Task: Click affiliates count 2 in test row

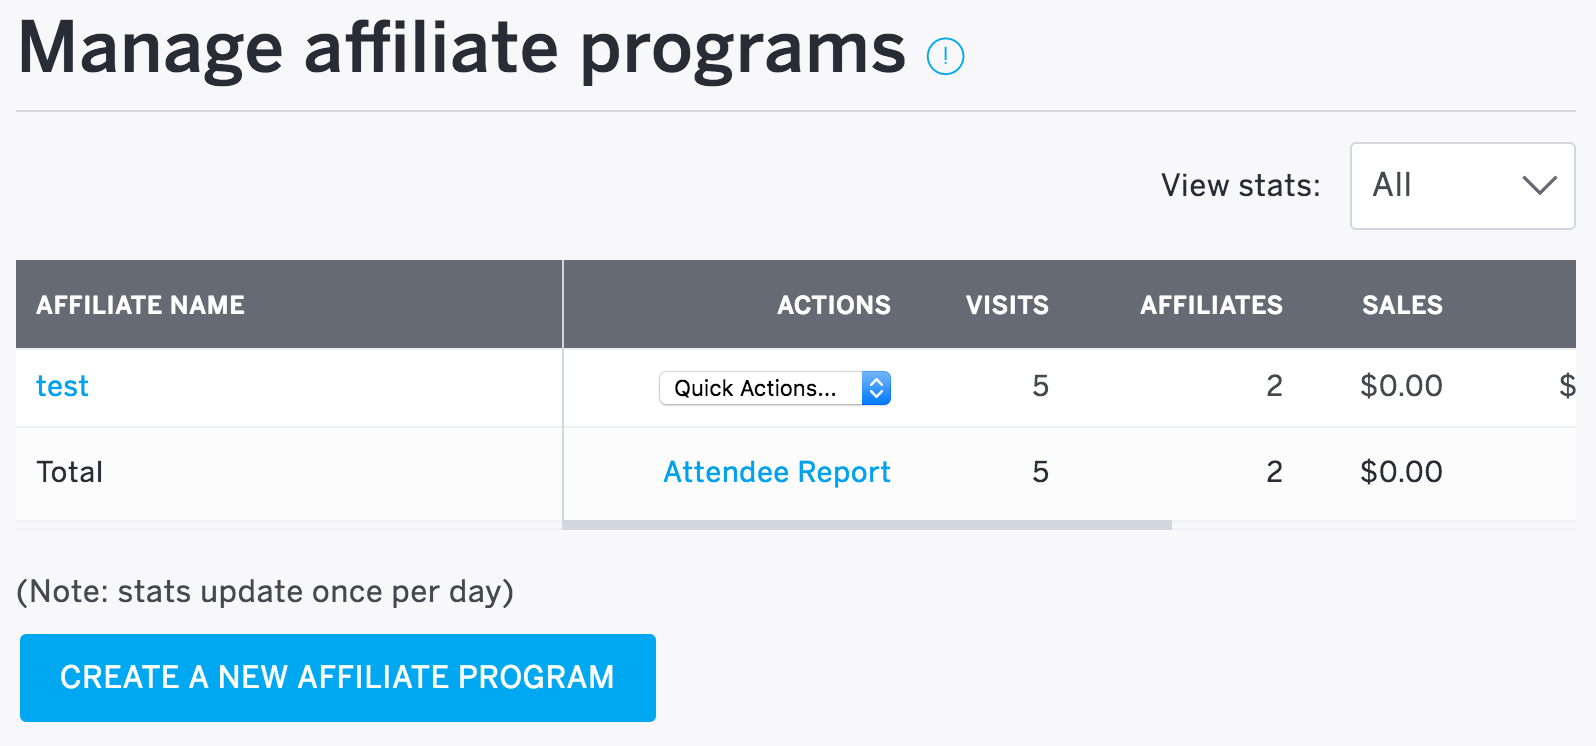Action: (1274, 386)
